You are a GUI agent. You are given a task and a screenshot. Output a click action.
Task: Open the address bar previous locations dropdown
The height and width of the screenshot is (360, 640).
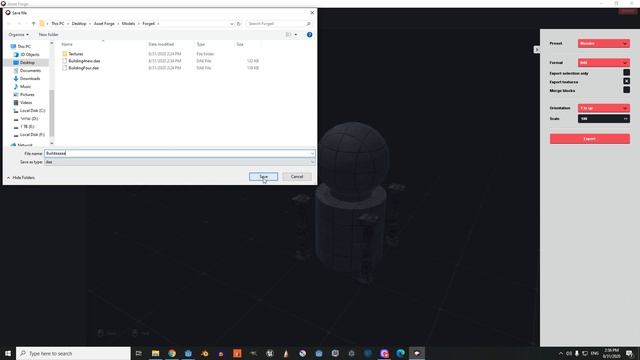coord(231,24)
